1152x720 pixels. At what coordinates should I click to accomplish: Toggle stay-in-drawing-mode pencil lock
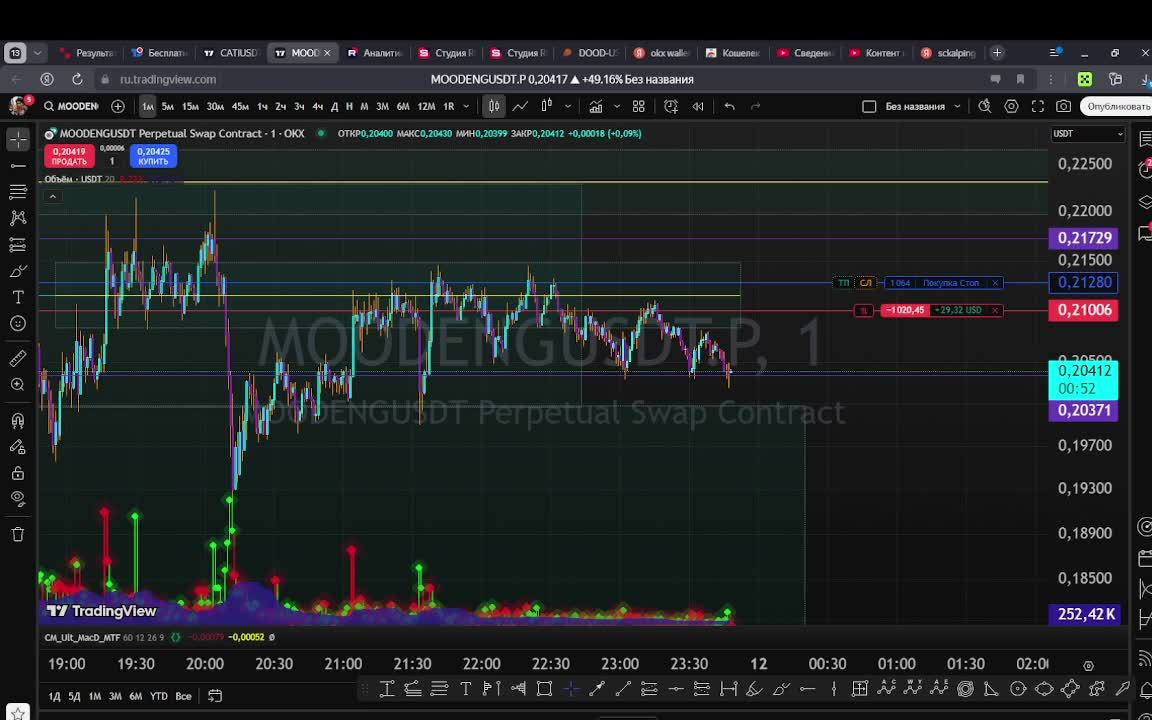click(18, 447)
